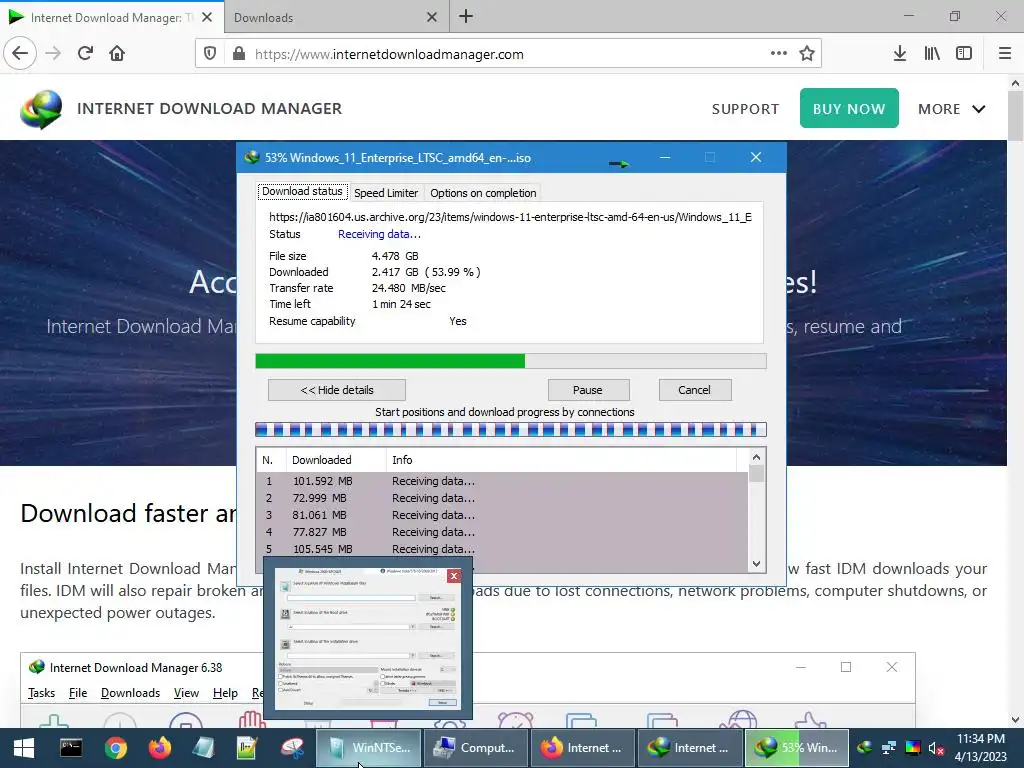This screenshot has height=768, width=1024.
Task: Open the WinNTSetup preview thumbnail
Action: (368, 638)
